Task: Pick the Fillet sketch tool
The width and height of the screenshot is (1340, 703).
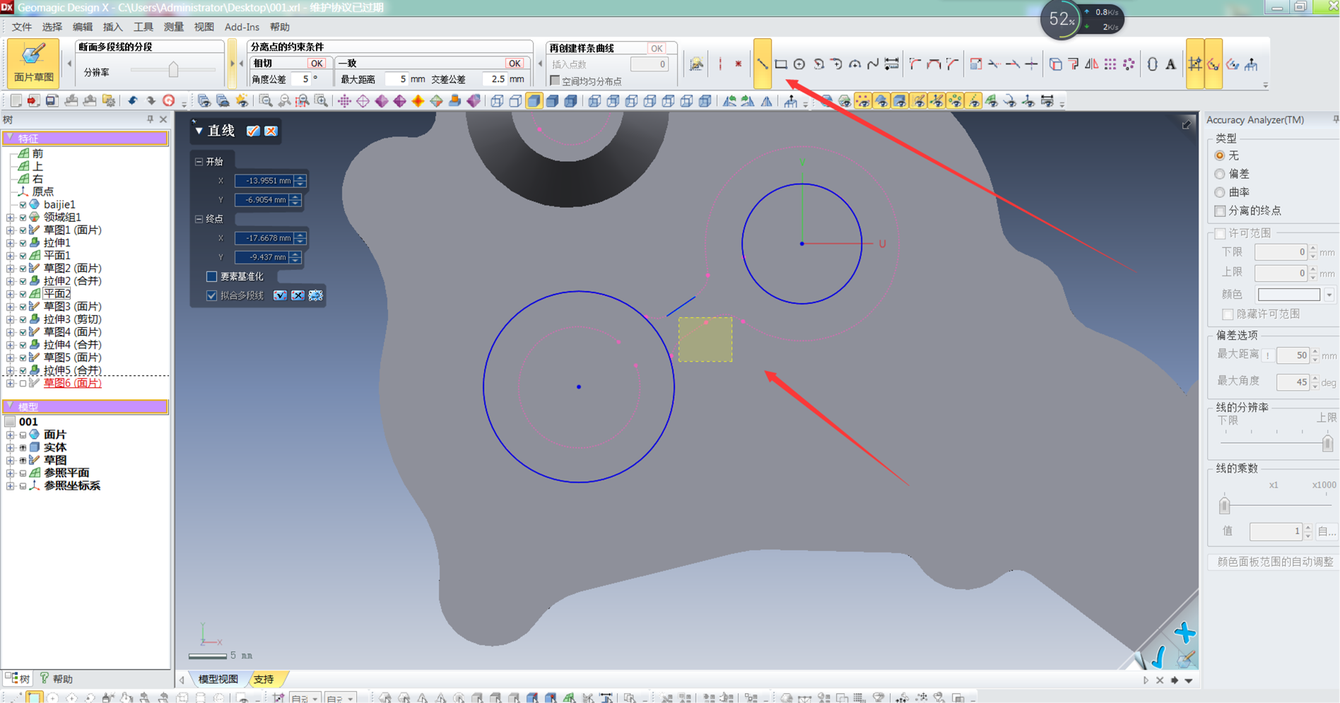Action: [x=914, y=64]
